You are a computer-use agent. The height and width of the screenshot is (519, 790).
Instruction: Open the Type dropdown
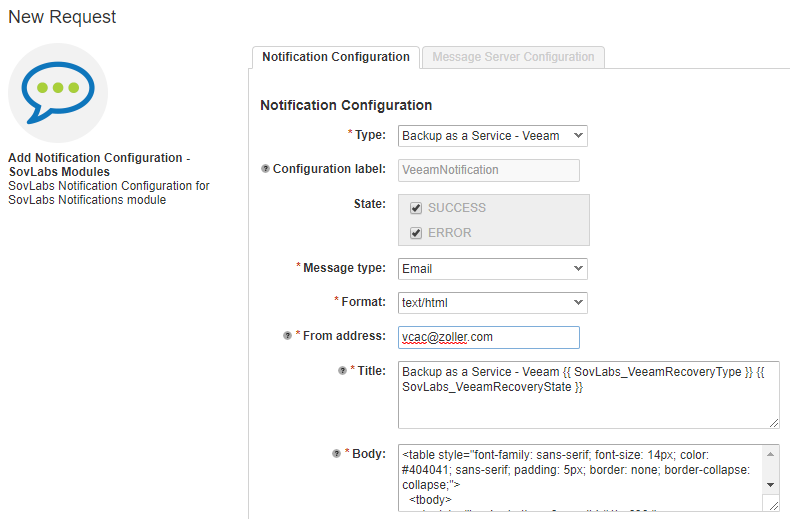(x=492, y=136)
